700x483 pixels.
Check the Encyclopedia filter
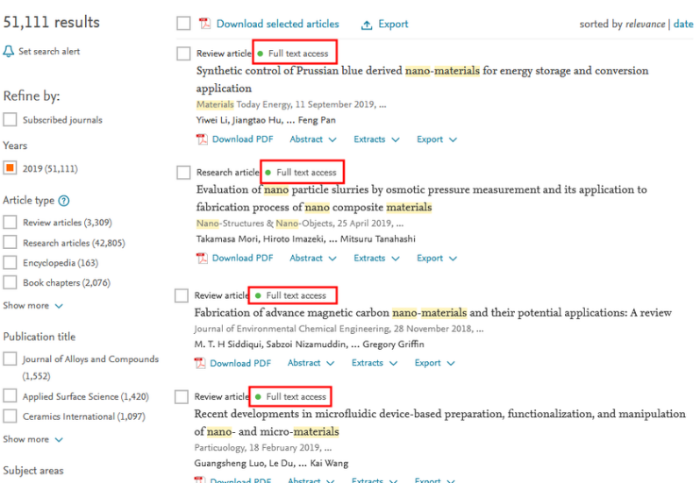(10, 262)
